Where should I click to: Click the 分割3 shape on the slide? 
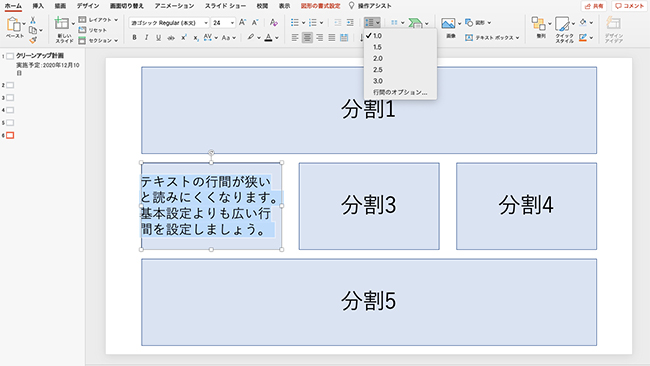pos(369,206)
